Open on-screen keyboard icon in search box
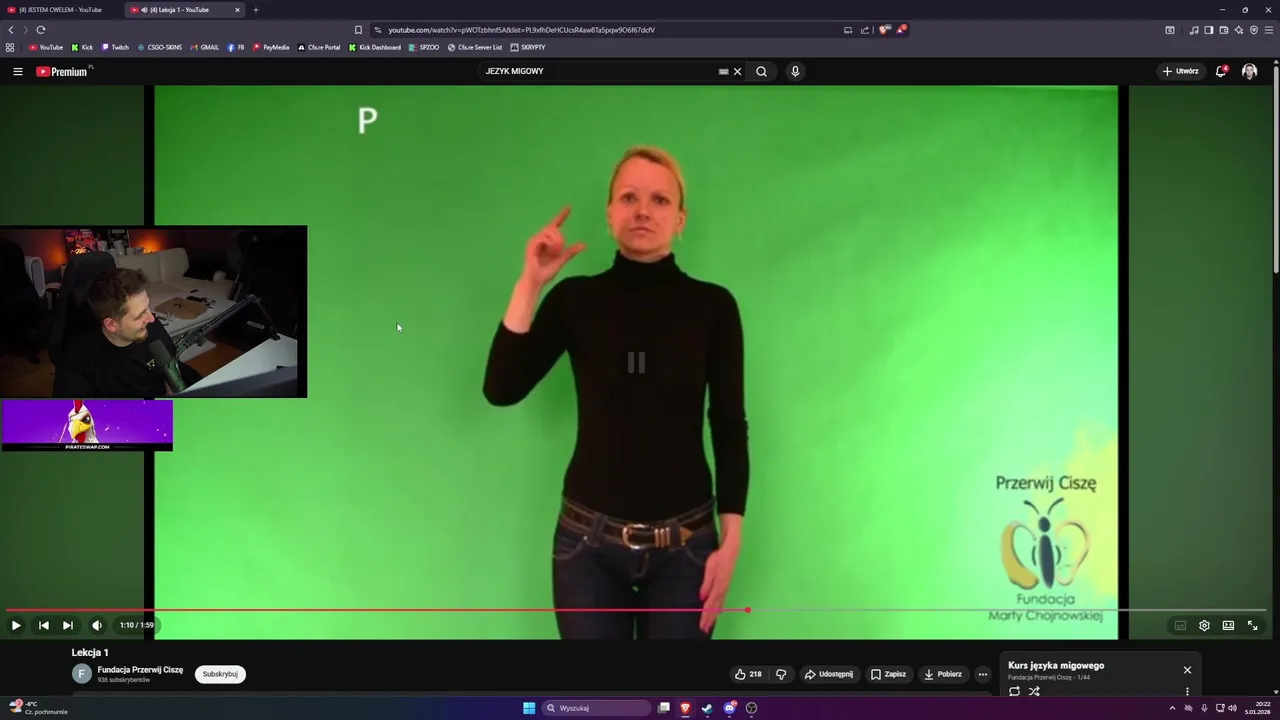Viewport: 1280px width, 720px height. tap(723, 71)
